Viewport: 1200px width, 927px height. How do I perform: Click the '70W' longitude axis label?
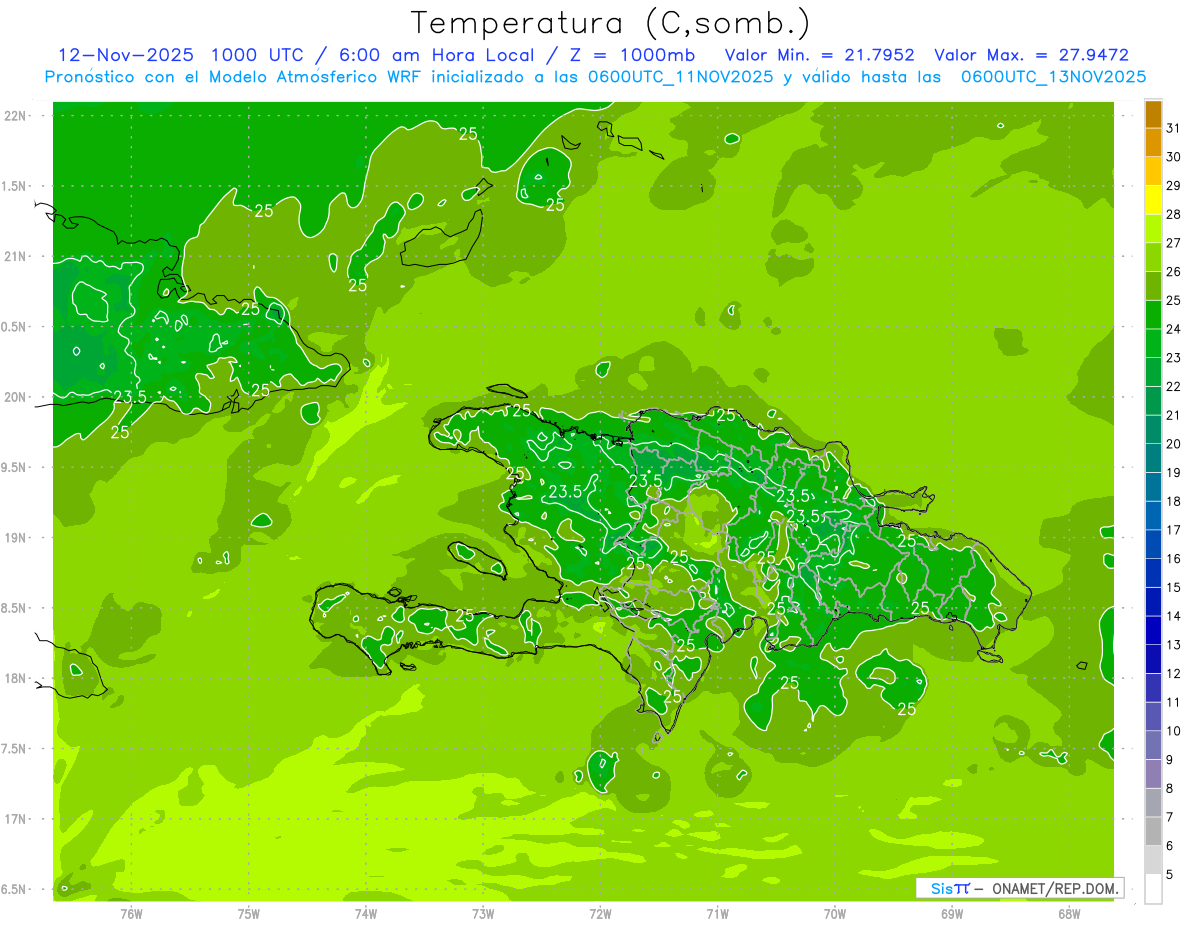[835, 913]
